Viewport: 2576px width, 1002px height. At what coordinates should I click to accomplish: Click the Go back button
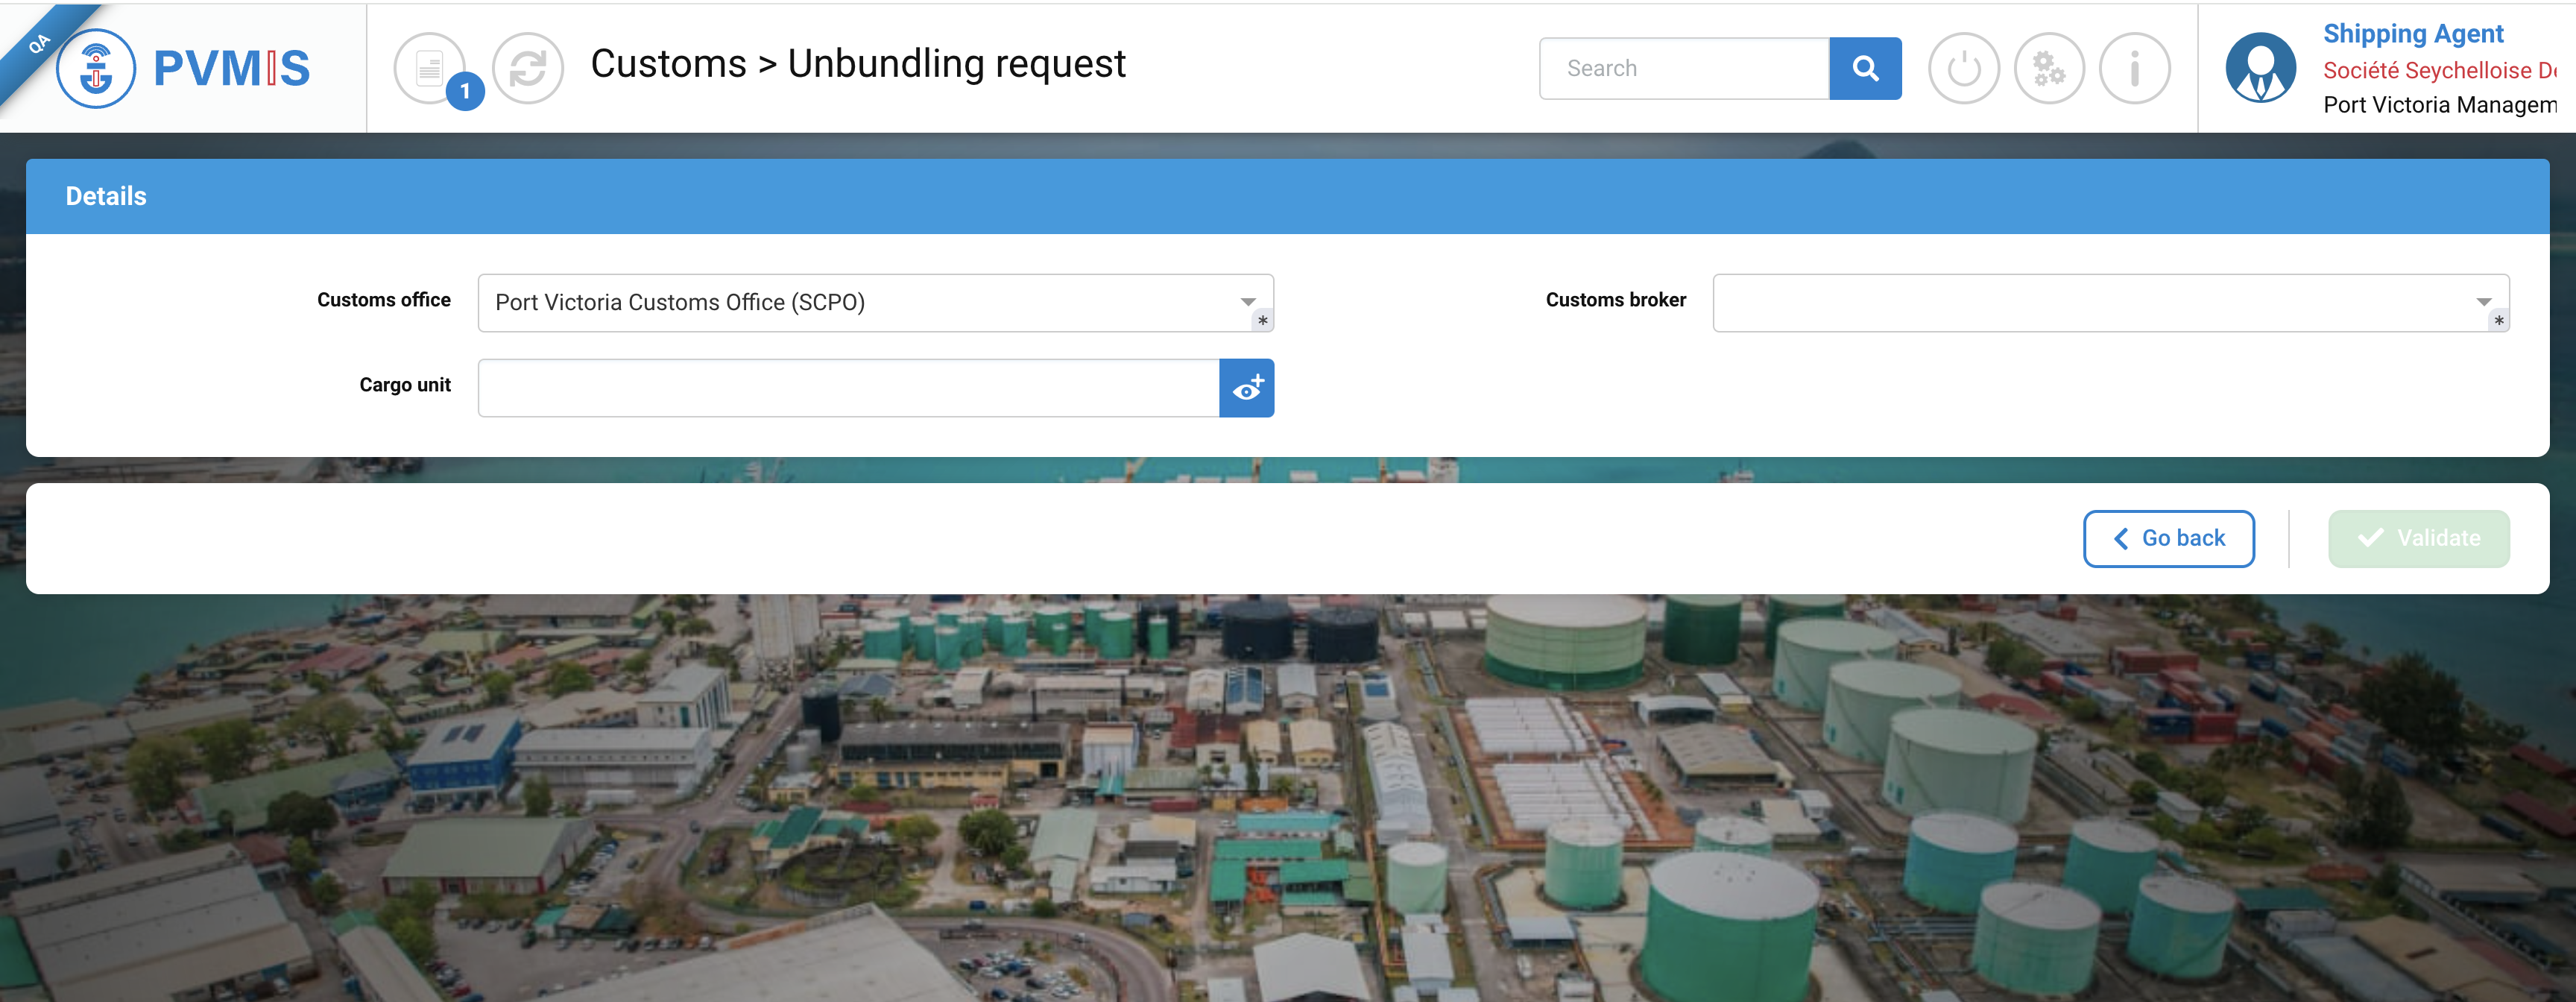[2168, 538]
